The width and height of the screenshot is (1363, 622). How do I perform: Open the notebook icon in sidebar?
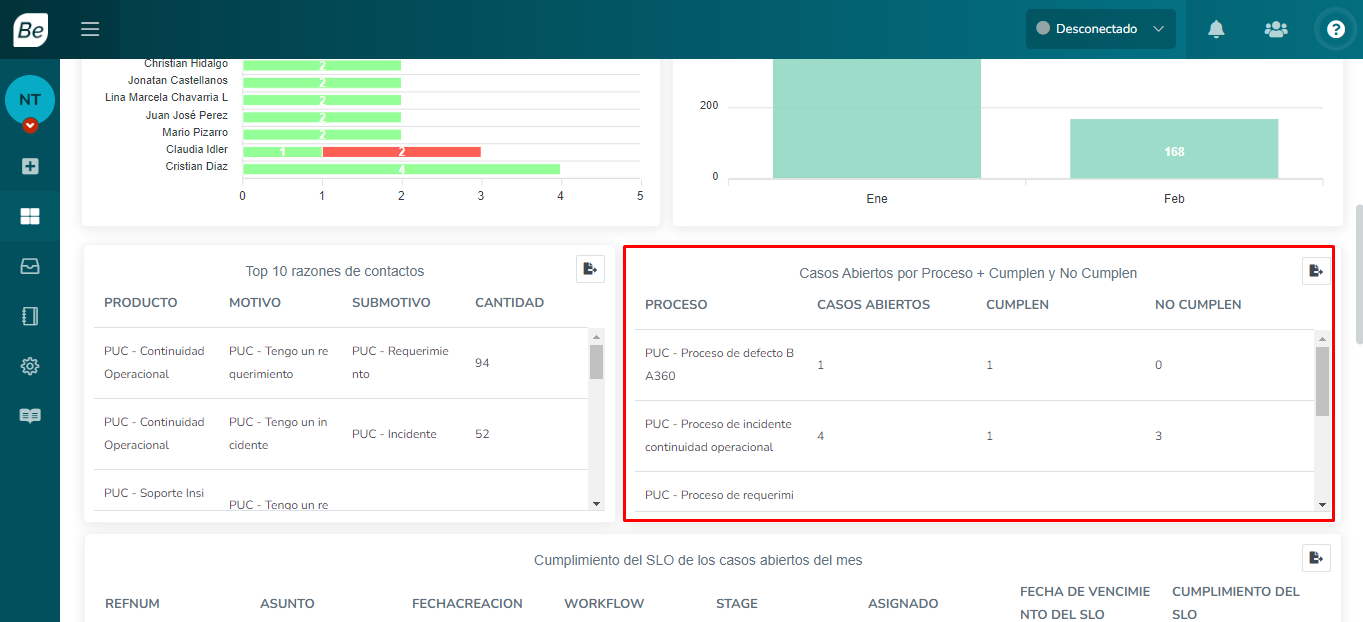(x=30, y=316)
